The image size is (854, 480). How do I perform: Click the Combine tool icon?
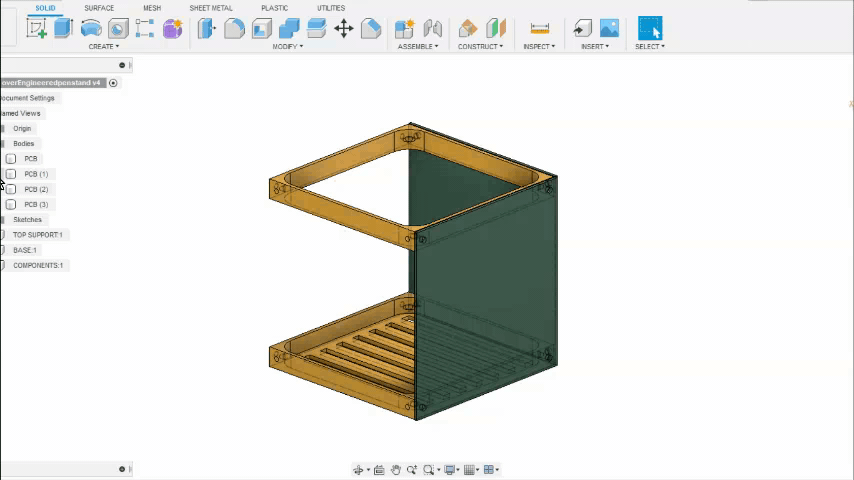coord(289,28)
